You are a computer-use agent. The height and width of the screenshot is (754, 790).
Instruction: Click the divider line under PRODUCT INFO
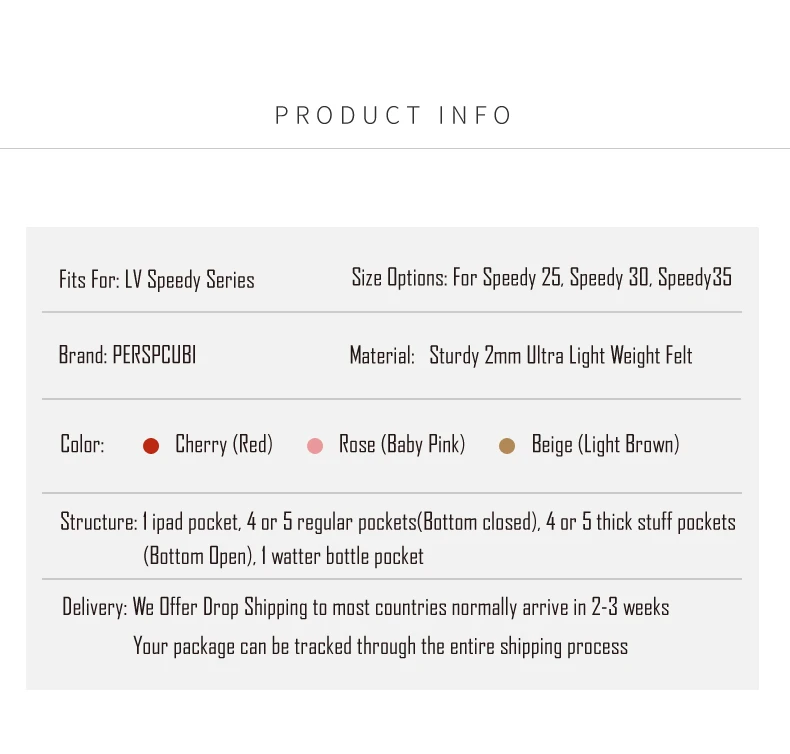pyautogui.click(x=395, y=149)
